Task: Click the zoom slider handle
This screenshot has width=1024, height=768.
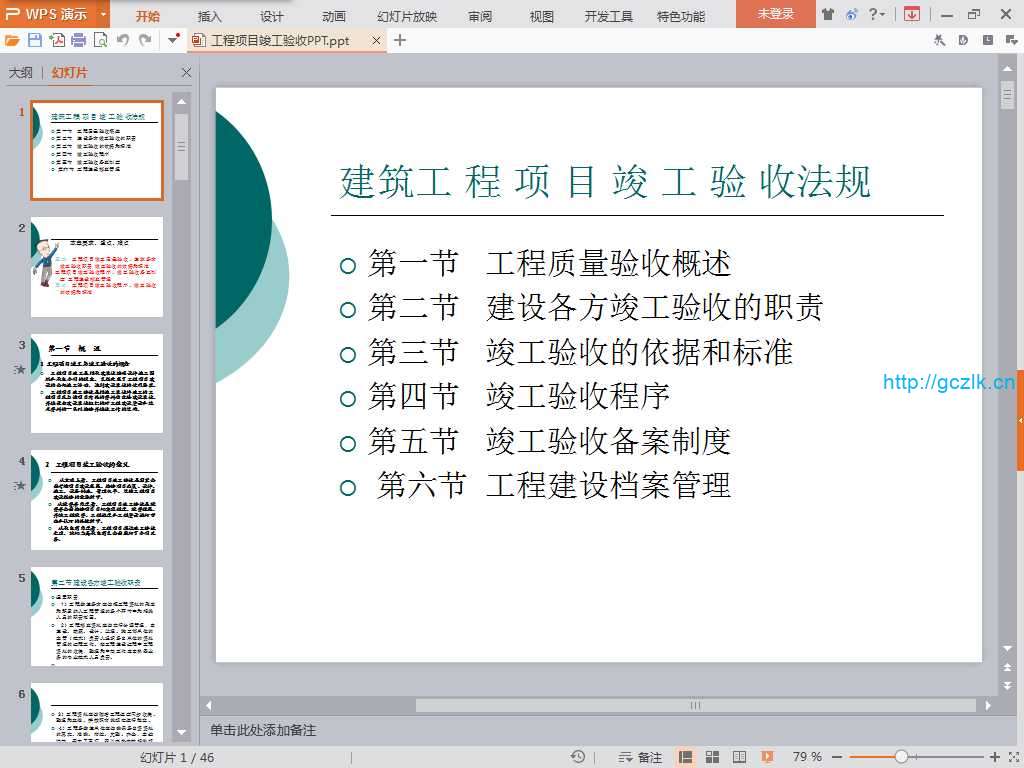Action: [901, 757]
